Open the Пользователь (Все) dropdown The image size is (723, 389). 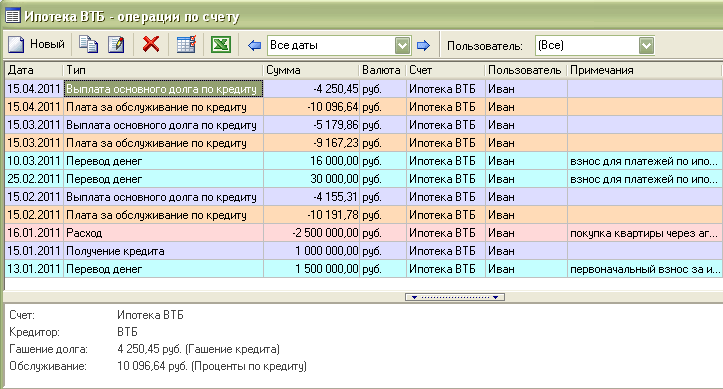click(x=646, y=45)
